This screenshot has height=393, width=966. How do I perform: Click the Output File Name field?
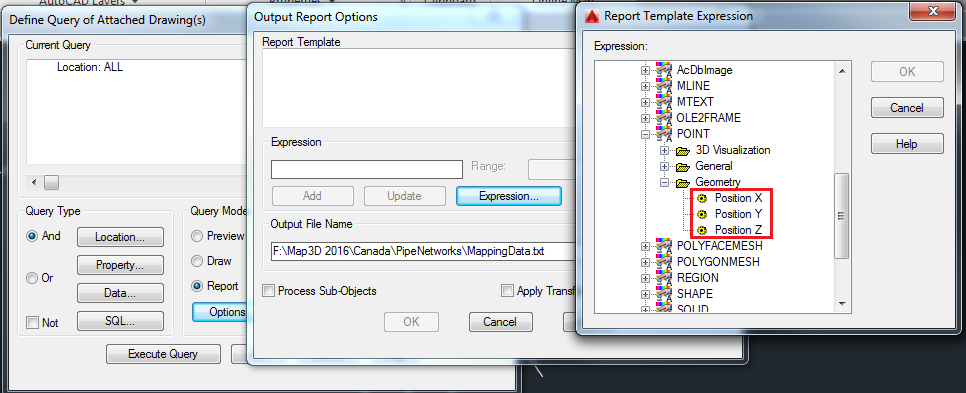(423, 251)
